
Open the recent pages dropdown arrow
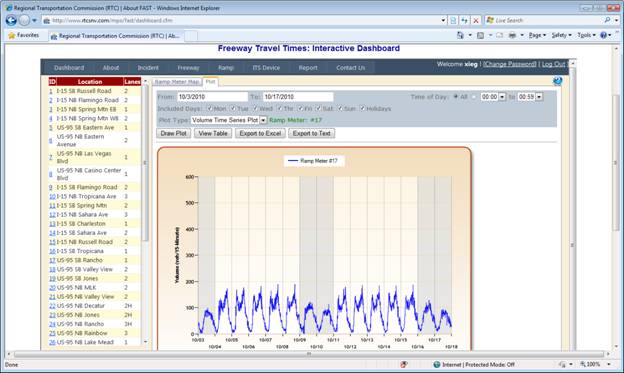pyautogui.click(x=35, y=20)
